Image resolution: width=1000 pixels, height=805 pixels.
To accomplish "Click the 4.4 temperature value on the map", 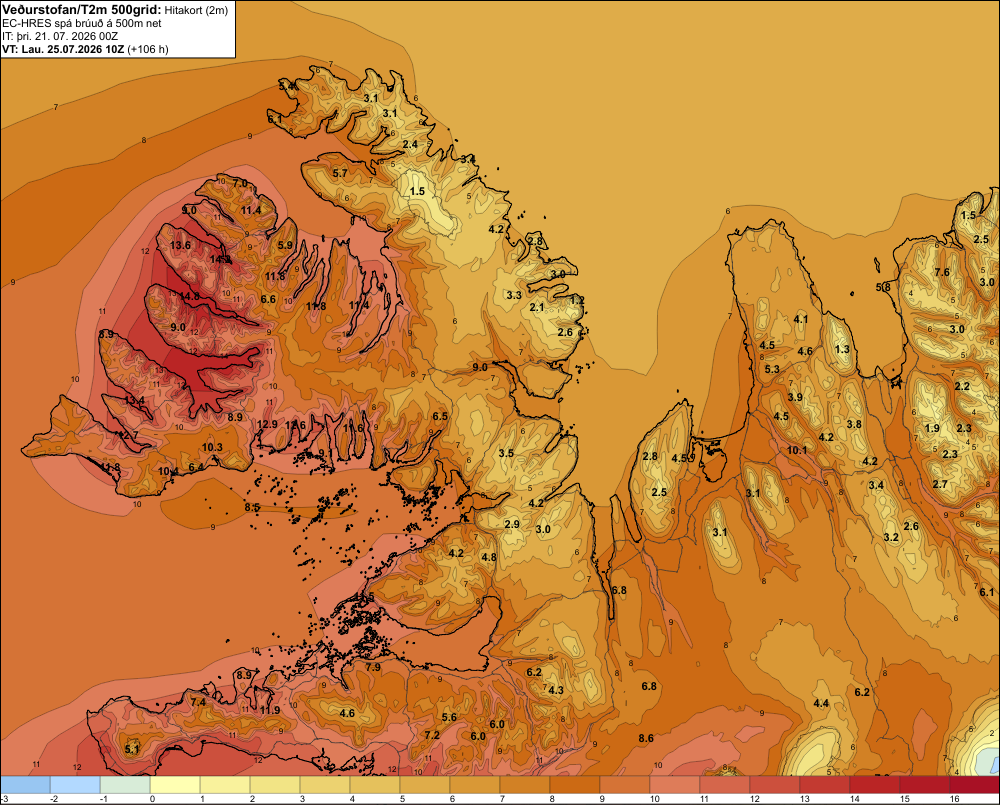I will coord(821,703).
